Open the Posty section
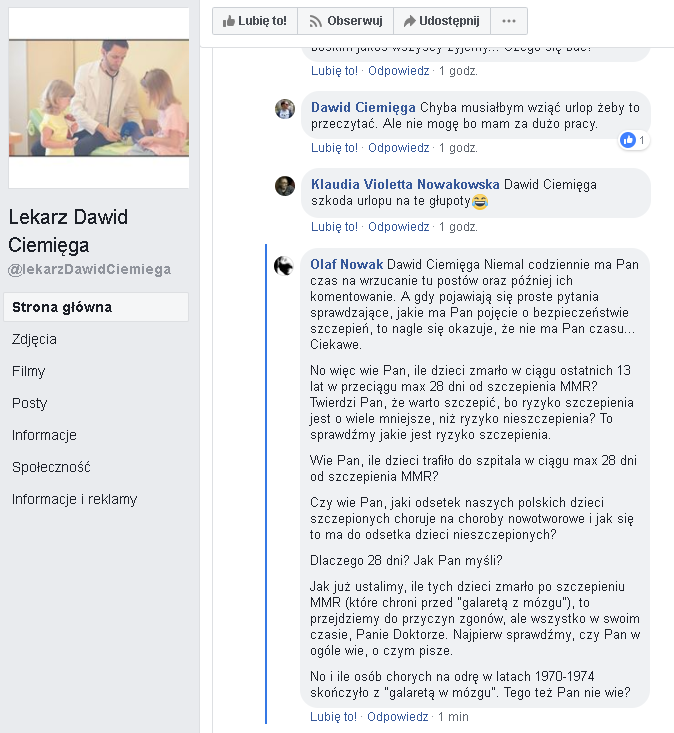The width and height of the screenshot is (674, 733). [29, 403]
